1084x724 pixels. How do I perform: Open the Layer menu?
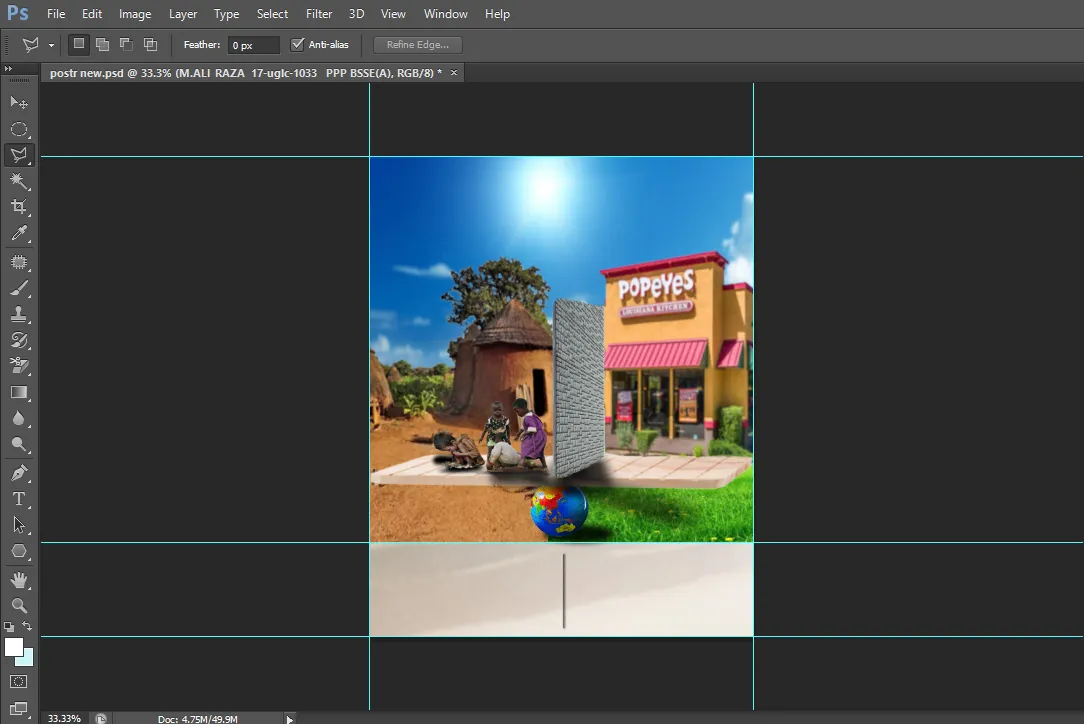point(183,14)
